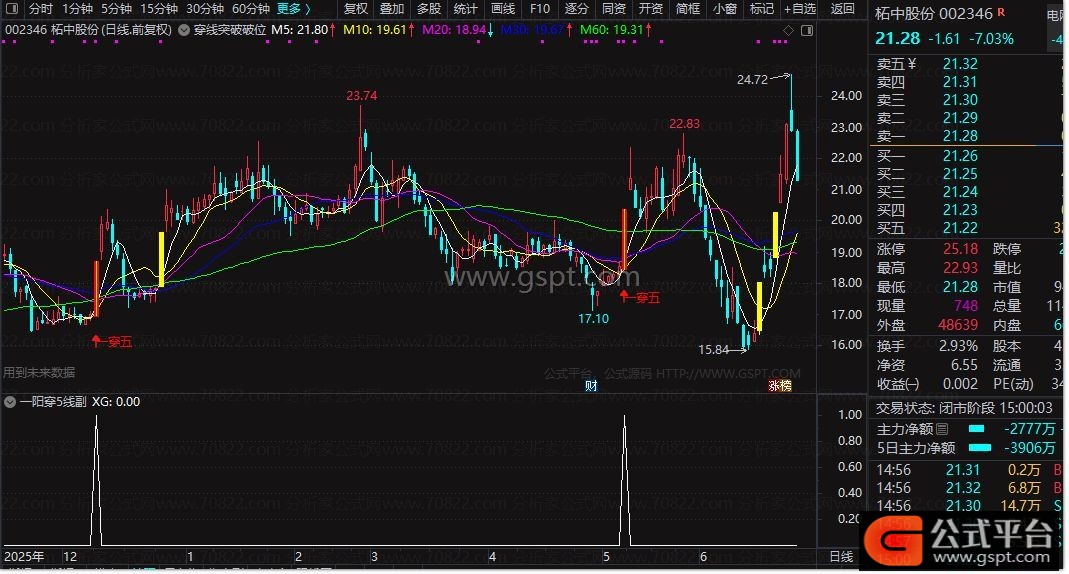Click the 财 financial marker on chart
This screenshot has width=1069, height=574.
pyautogui.click(x=591, y=386)
